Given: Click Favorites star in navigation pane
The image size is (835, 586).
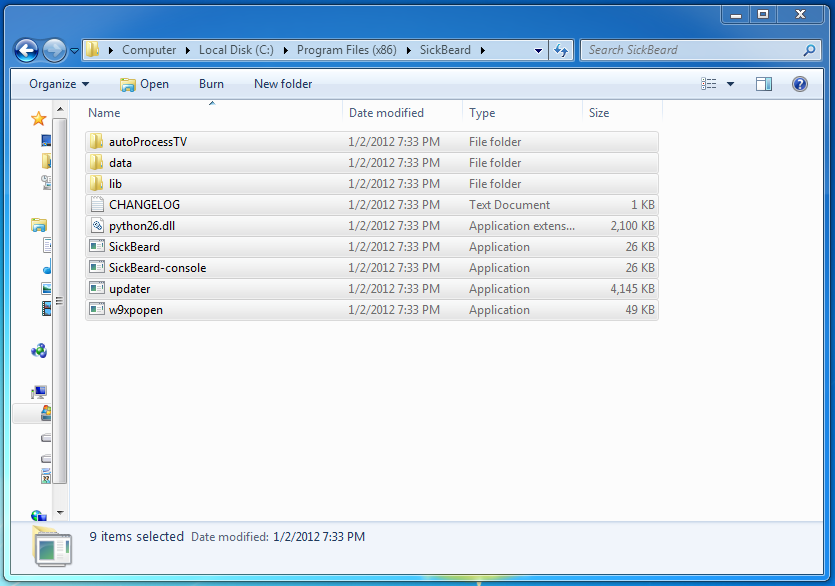Looking at the screenshot, I should [38, 118].
